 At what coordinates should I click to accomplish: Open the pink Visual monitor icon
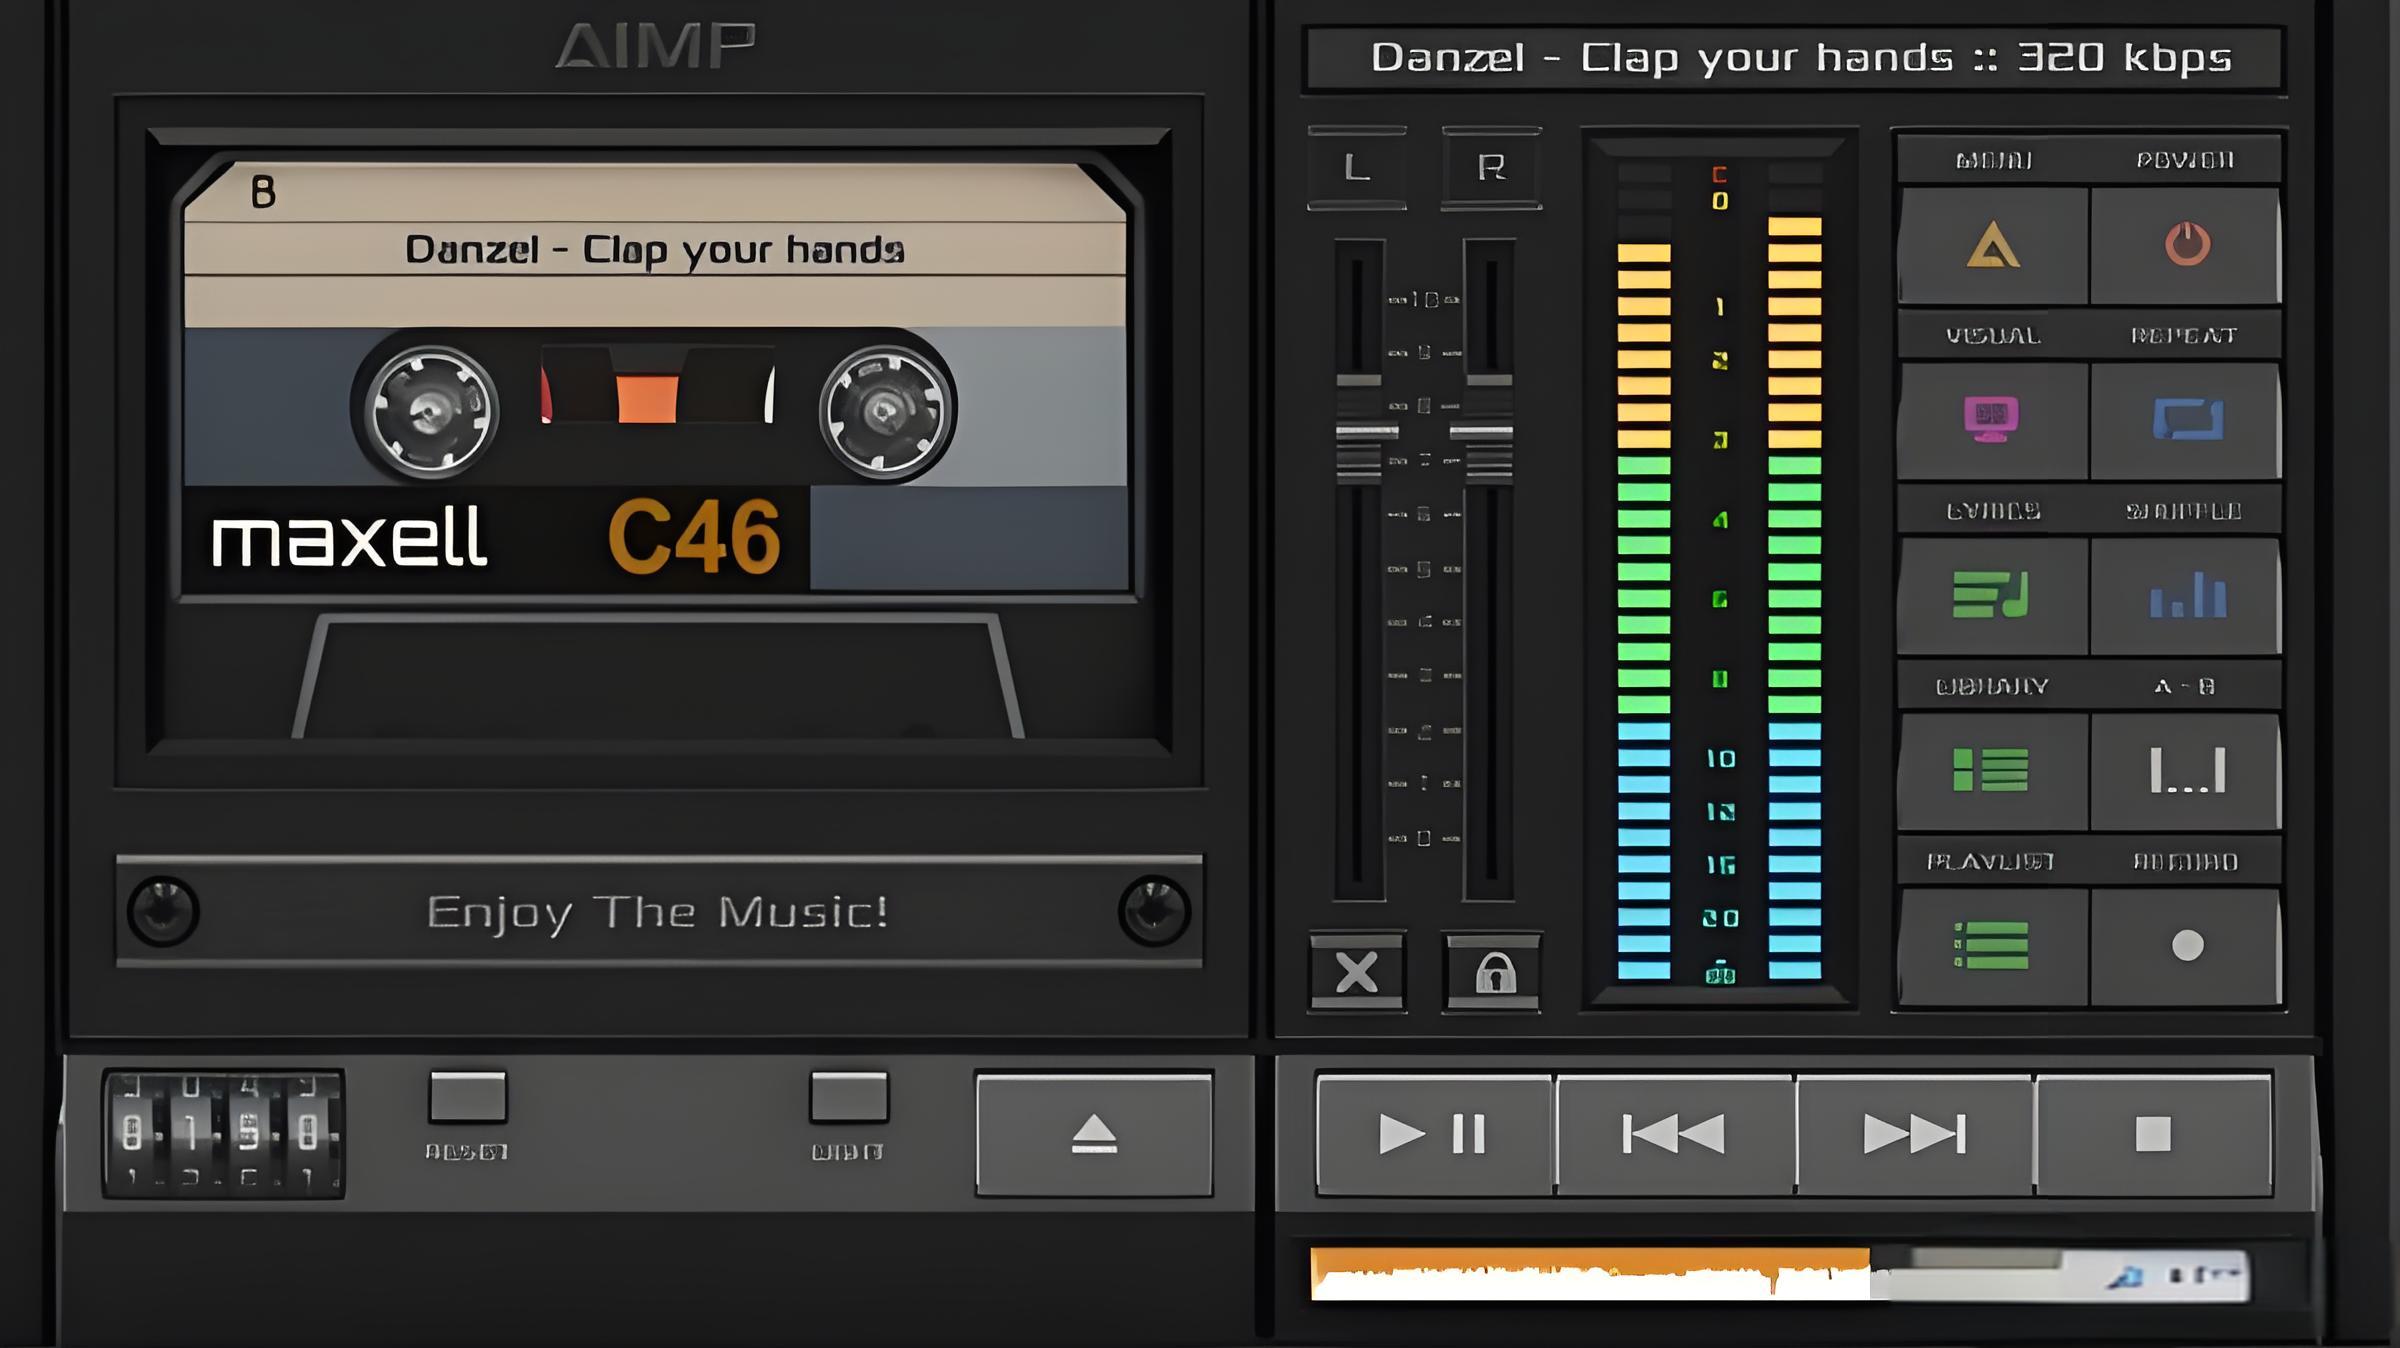tap(1992, 420)
